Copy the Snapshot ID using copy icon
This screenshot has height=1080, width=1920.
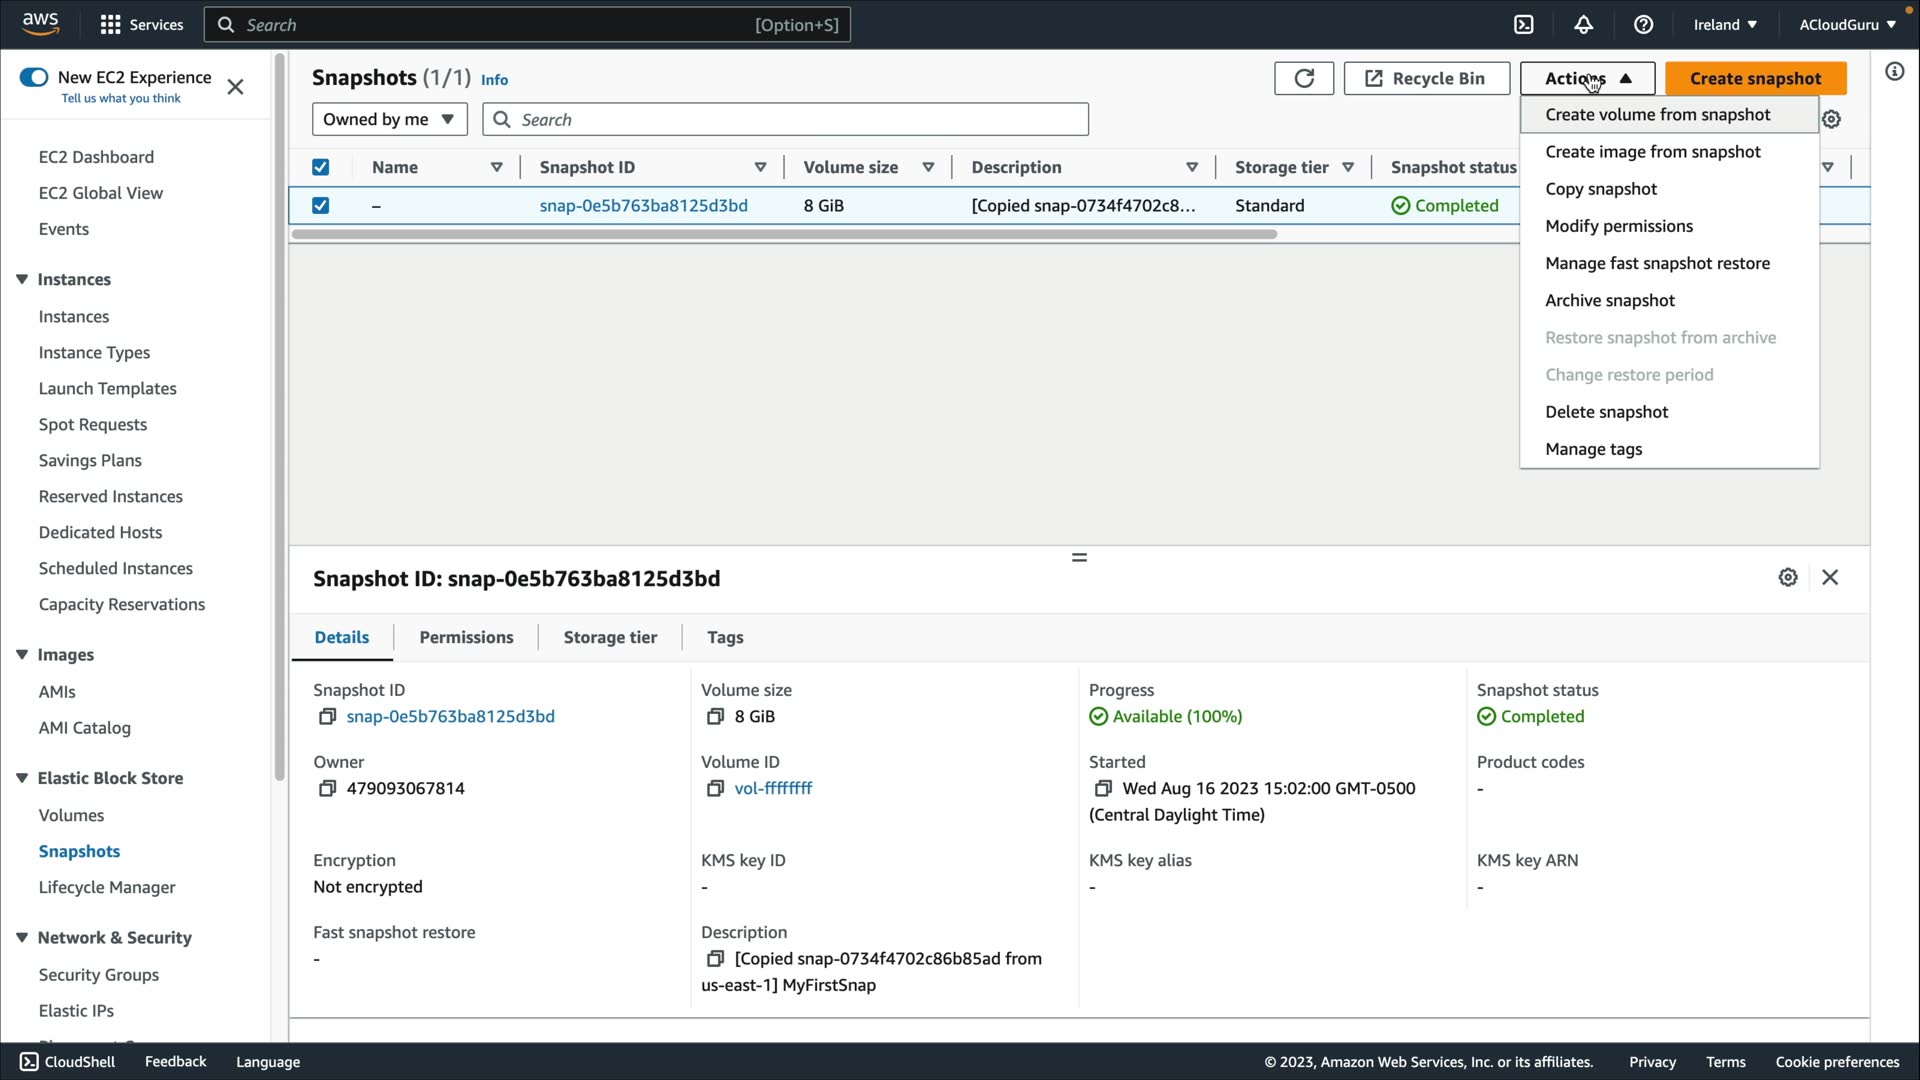(327, 717)
